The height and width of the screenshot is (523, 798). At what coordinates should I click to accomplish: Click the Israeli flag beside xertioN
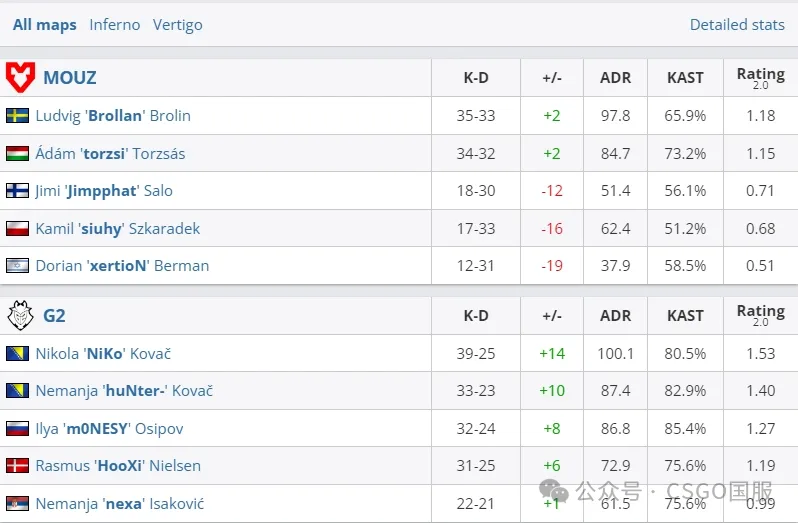point(17,266)
